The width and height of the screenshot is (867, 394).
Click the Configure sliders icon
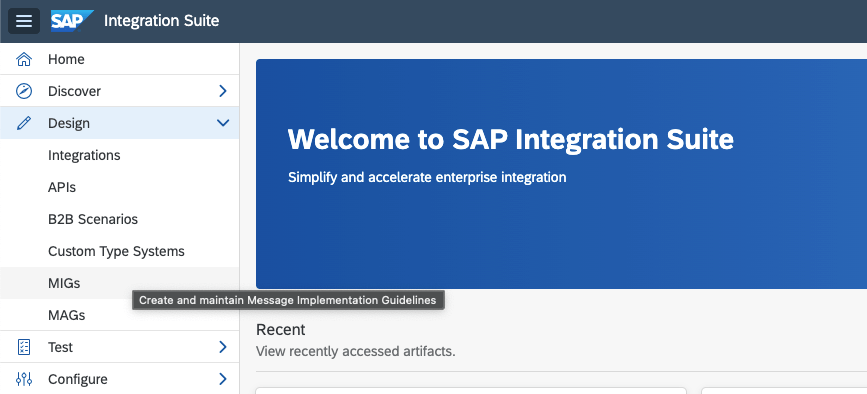pyautogui.click(x=24, y=379)
